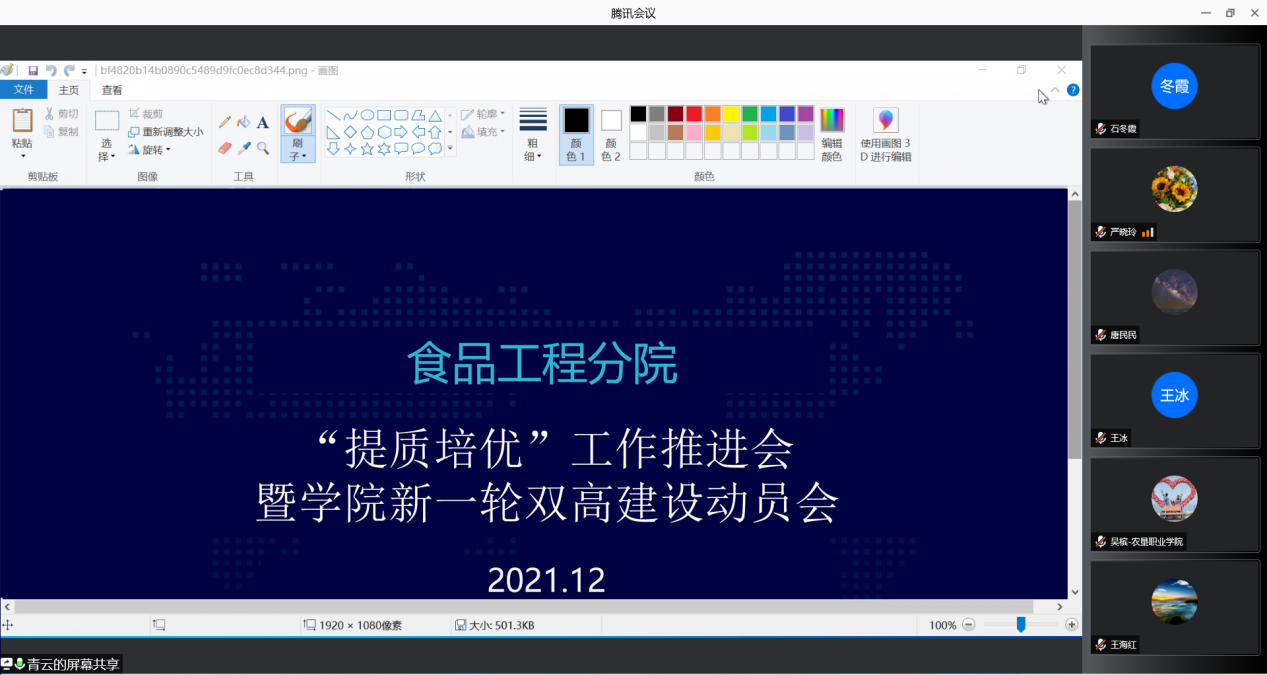The width and height of the screenshot is (1267, 675).
Task: Pick the red color swatch
Action: tap(693, 114)
